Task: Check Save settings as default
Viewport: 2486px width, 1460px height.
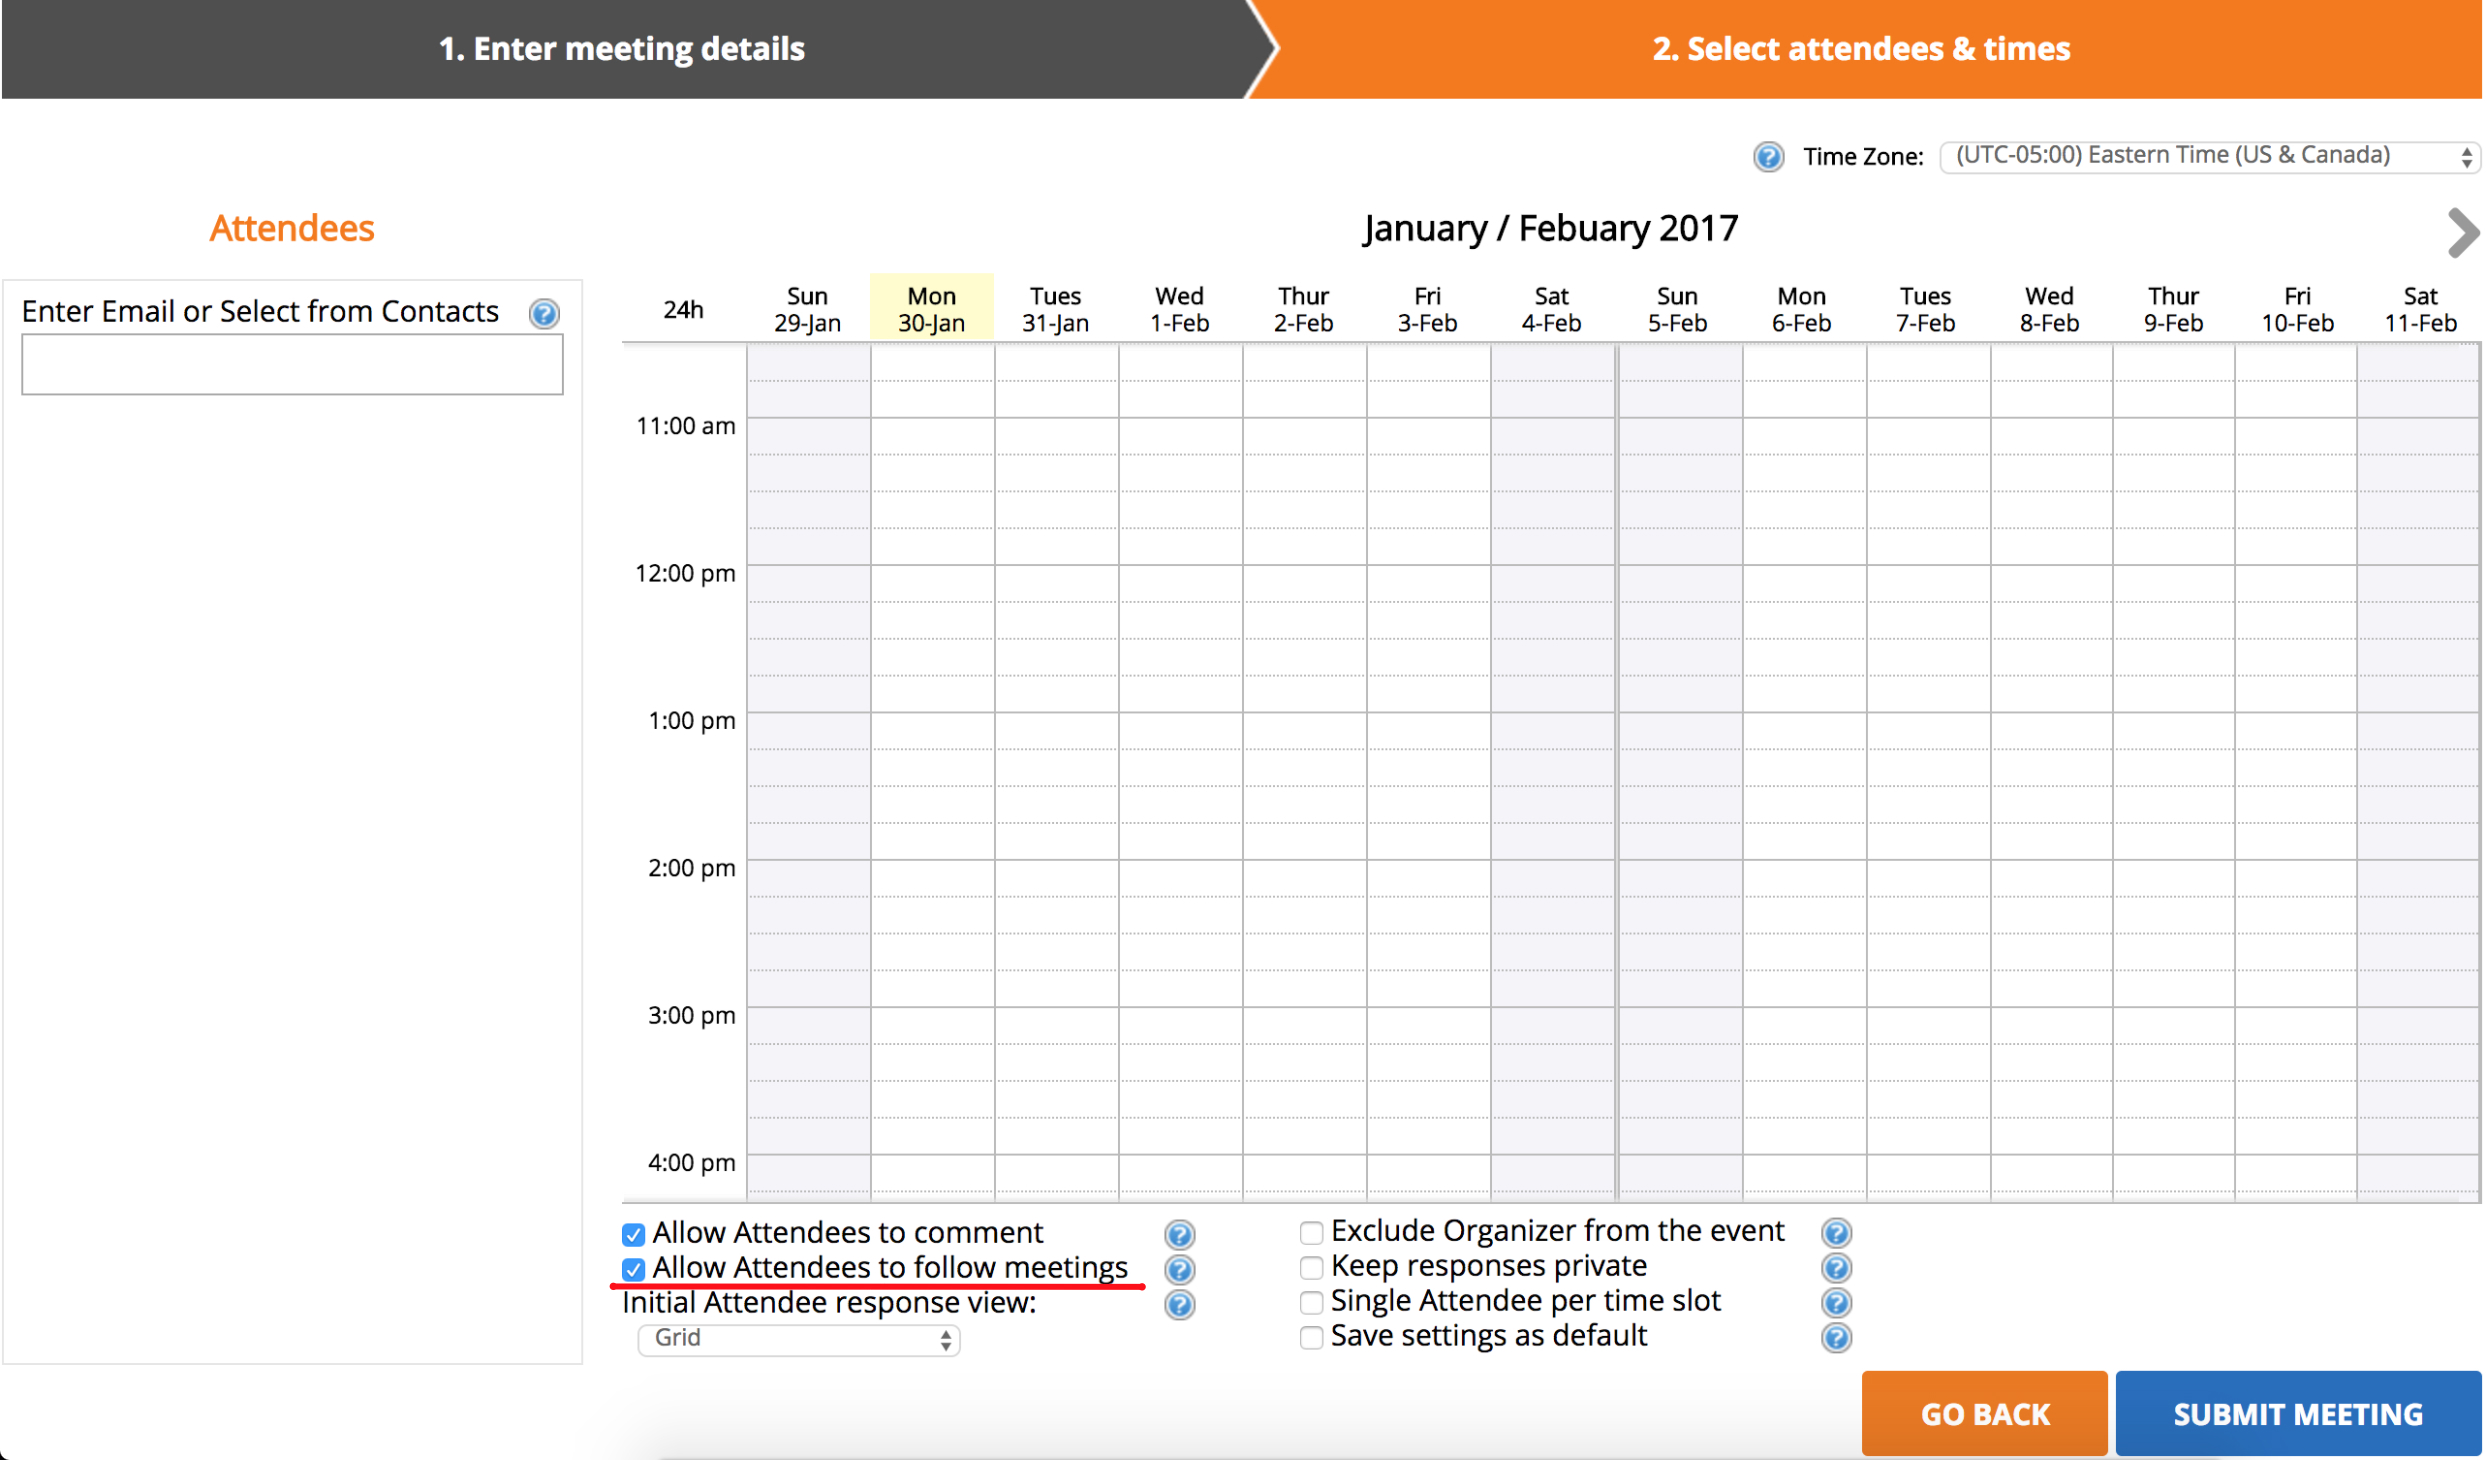Action: [x=1311, y=1337]
